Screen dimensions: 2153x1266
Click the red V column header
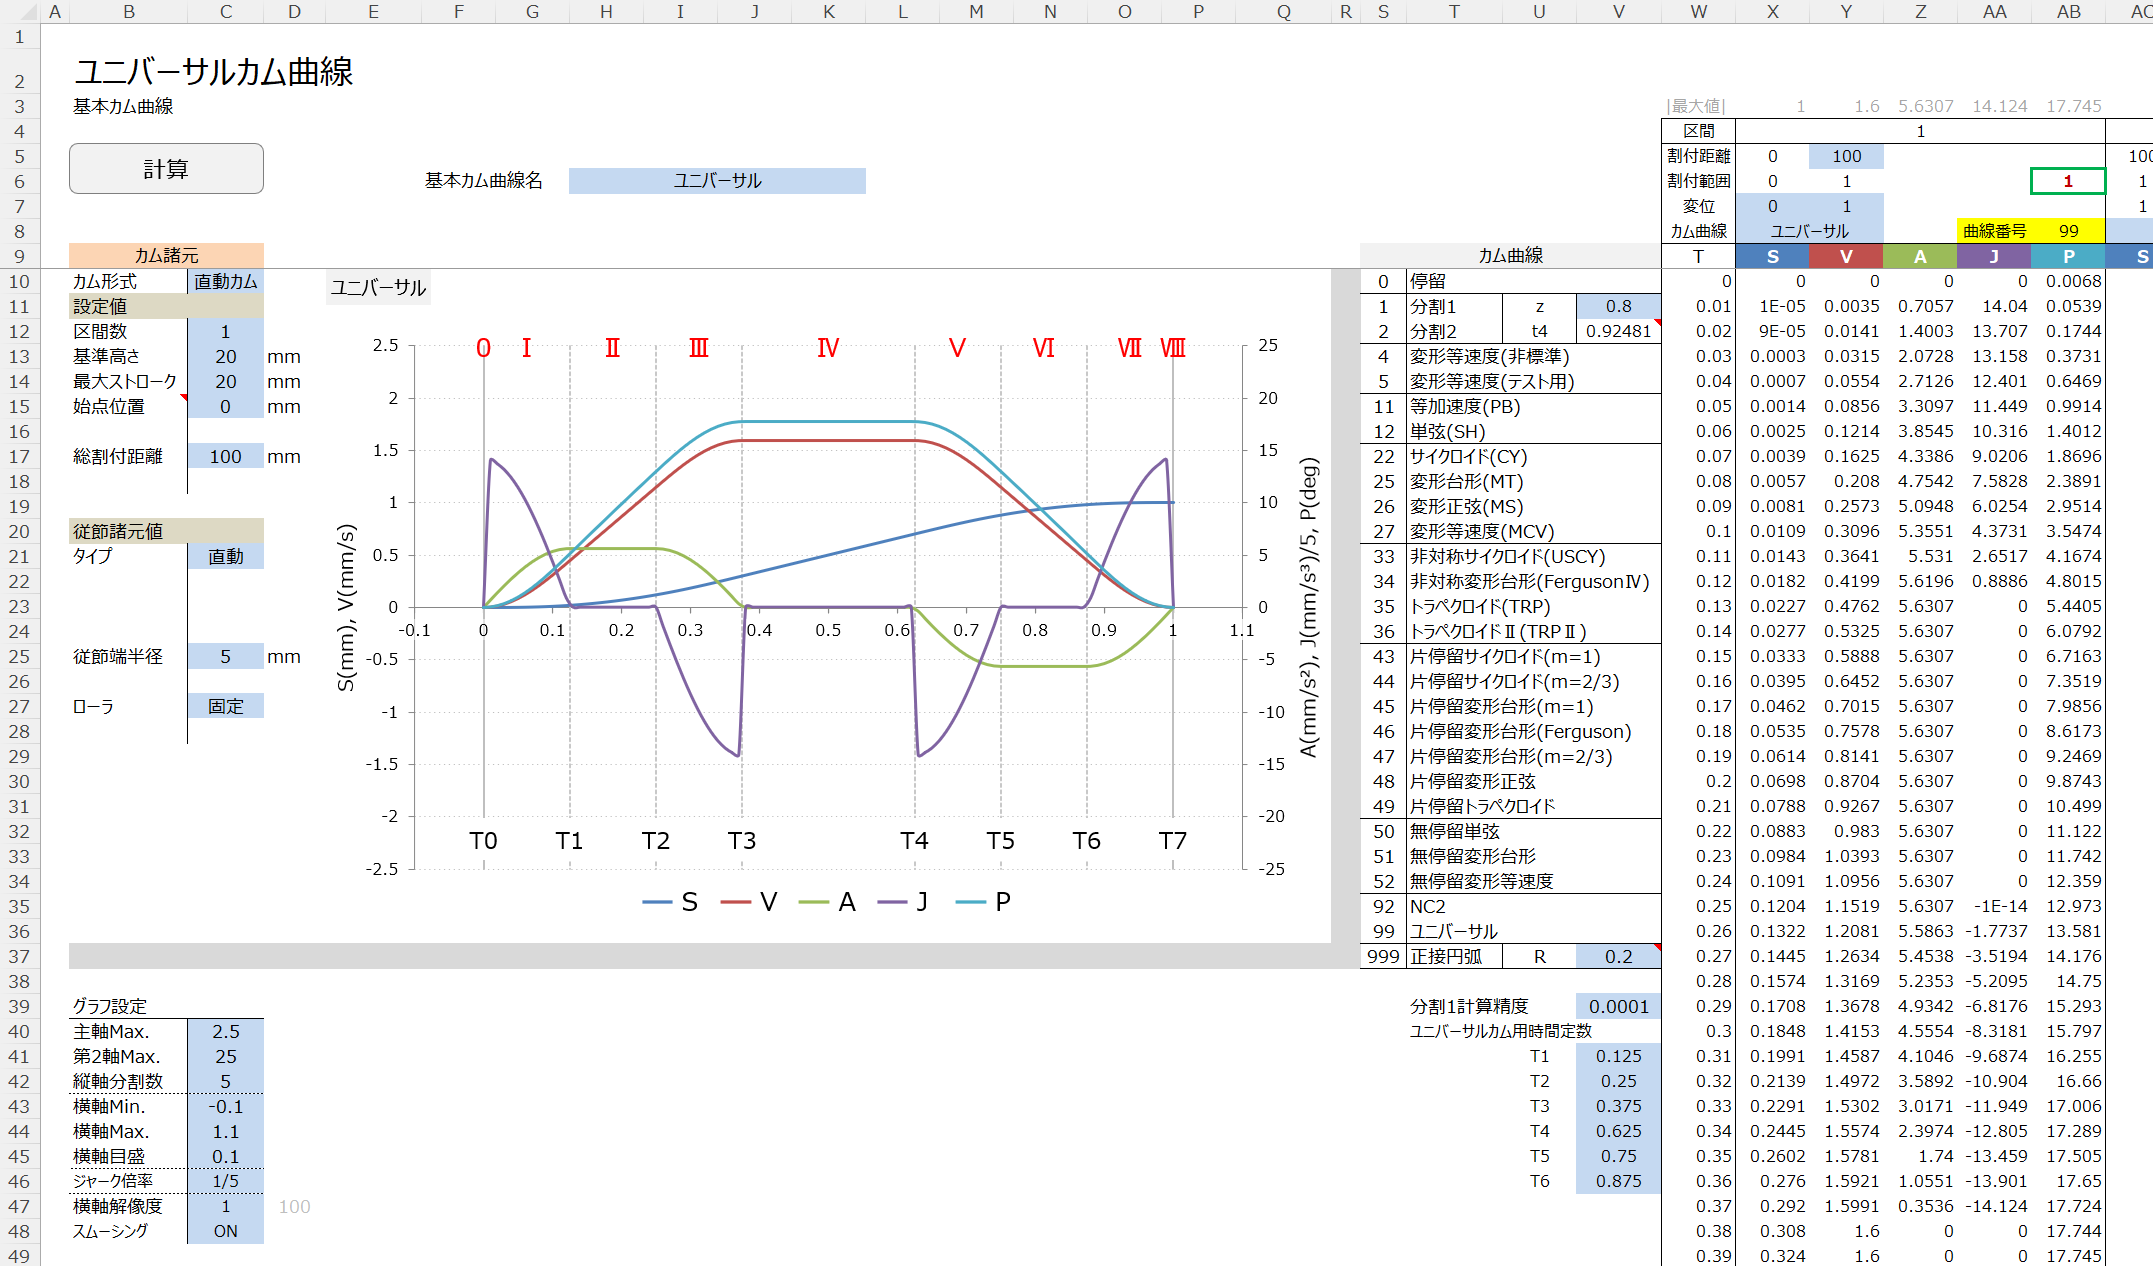[x=1846, y=257]
